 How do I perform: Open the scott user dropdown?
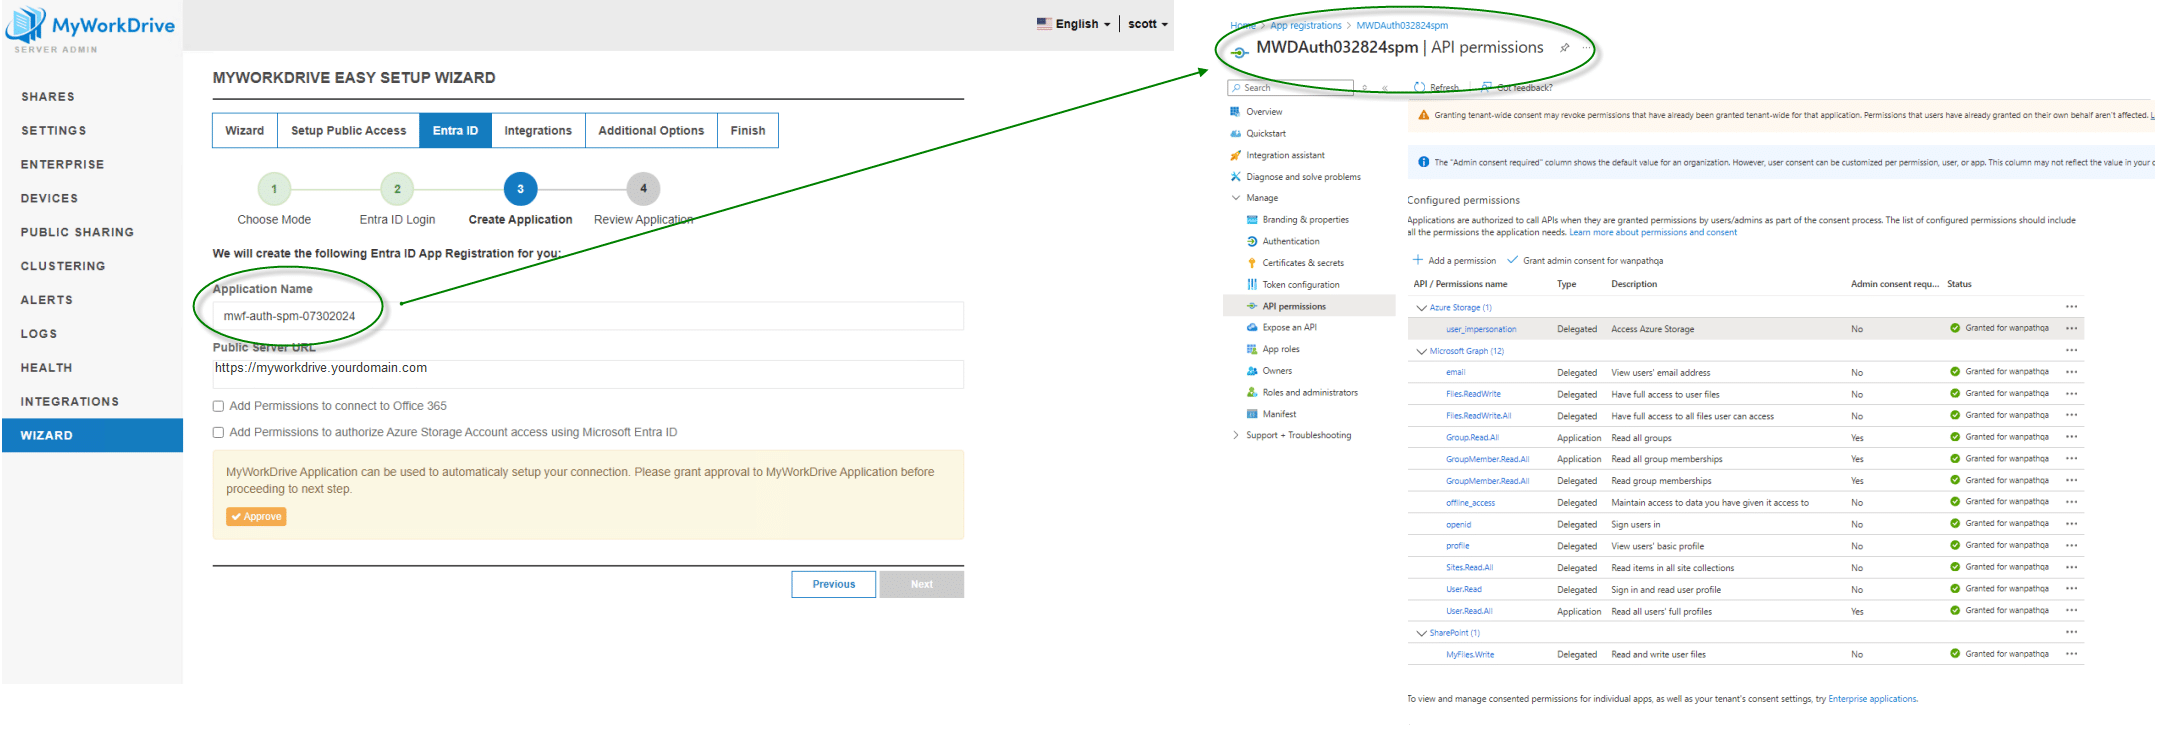(1148, 24)
